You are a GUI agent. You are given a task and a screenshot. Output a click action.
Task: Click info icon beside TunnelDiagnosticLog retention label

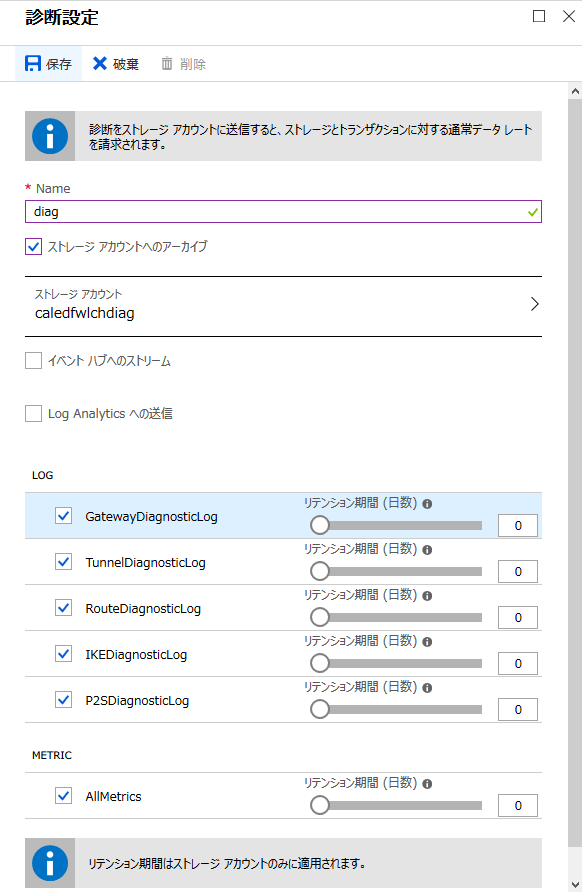pyautogui.click(x=427, y=550)
